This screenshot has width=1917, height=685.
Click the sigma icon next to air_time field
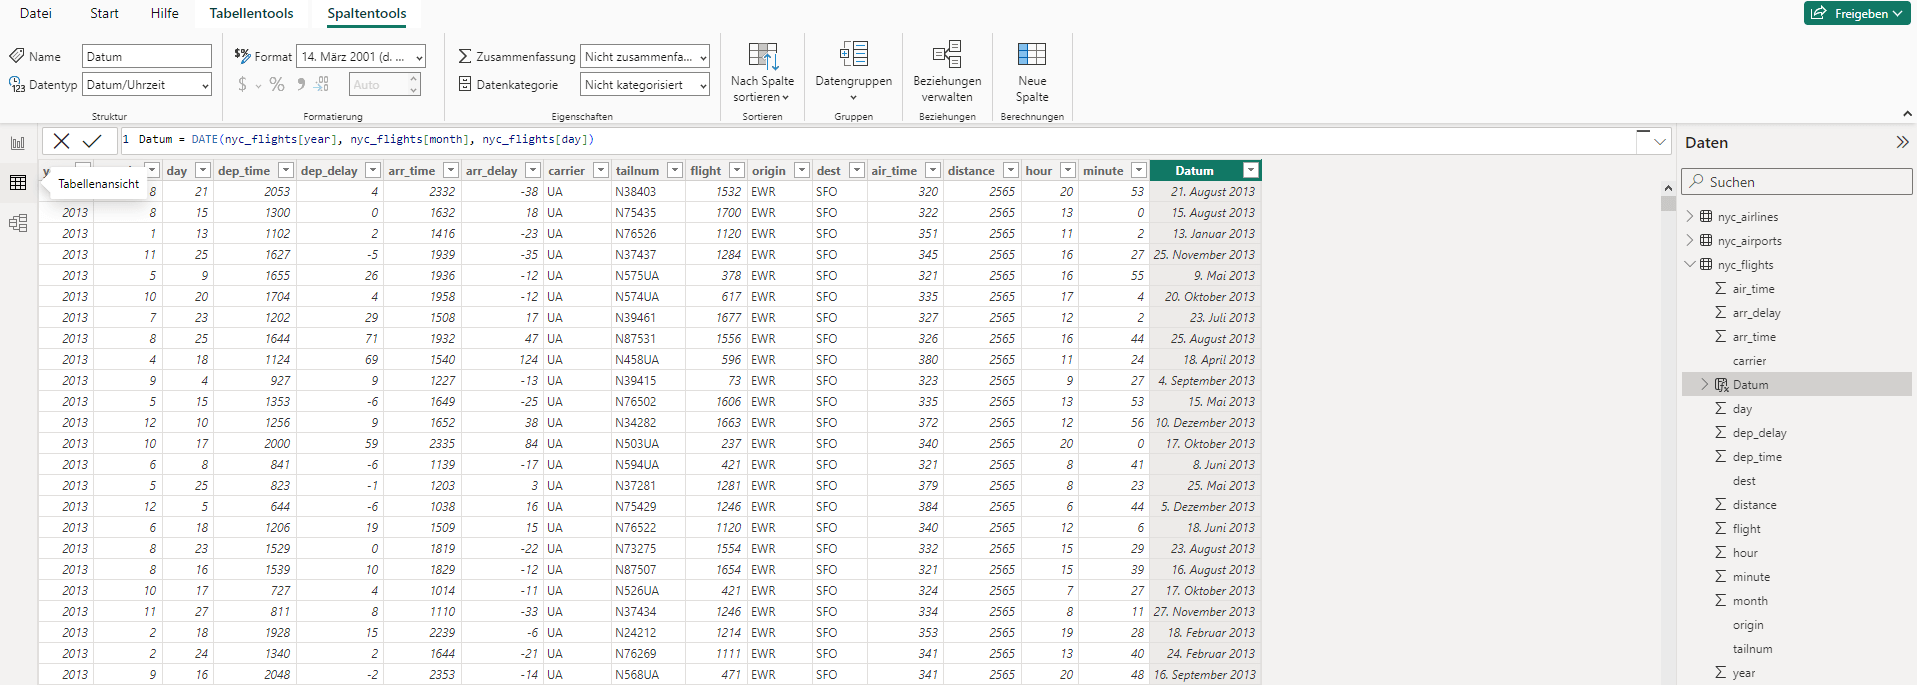1721,288
